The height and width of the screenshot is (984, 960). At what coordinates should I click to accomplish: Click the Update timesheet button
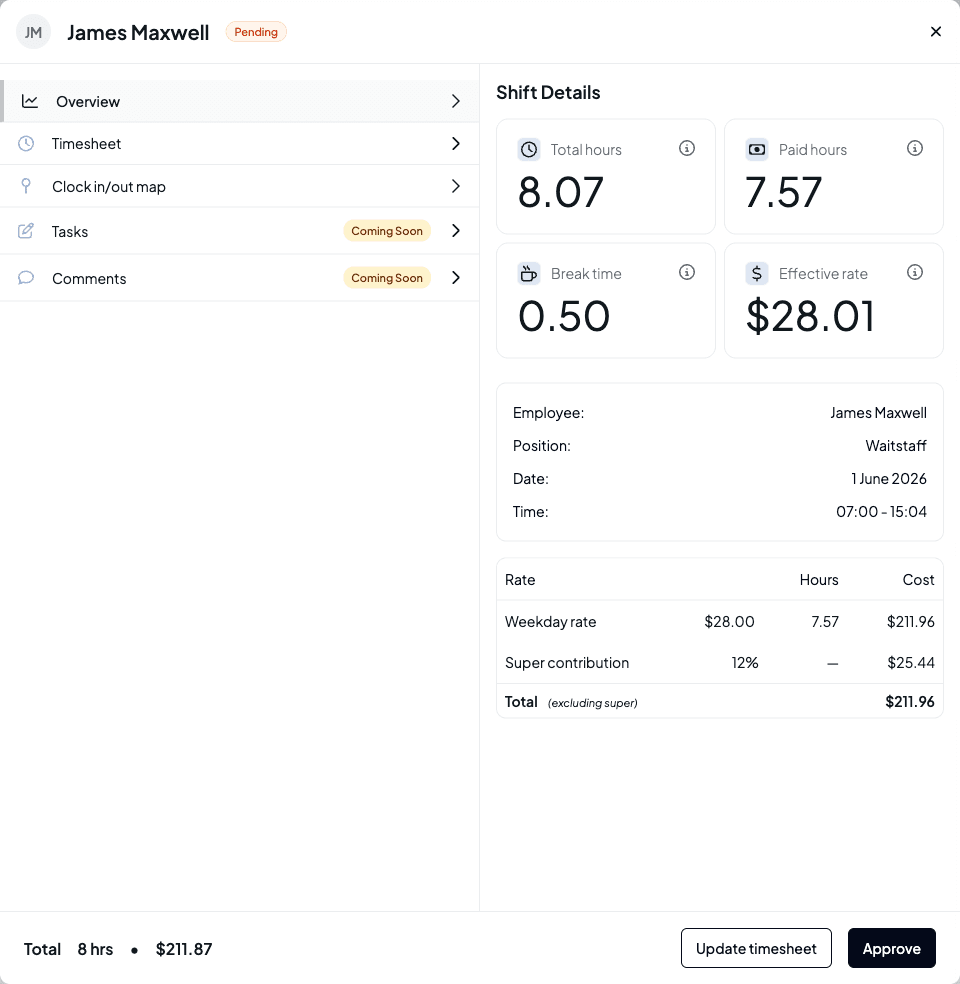point(756,948)
